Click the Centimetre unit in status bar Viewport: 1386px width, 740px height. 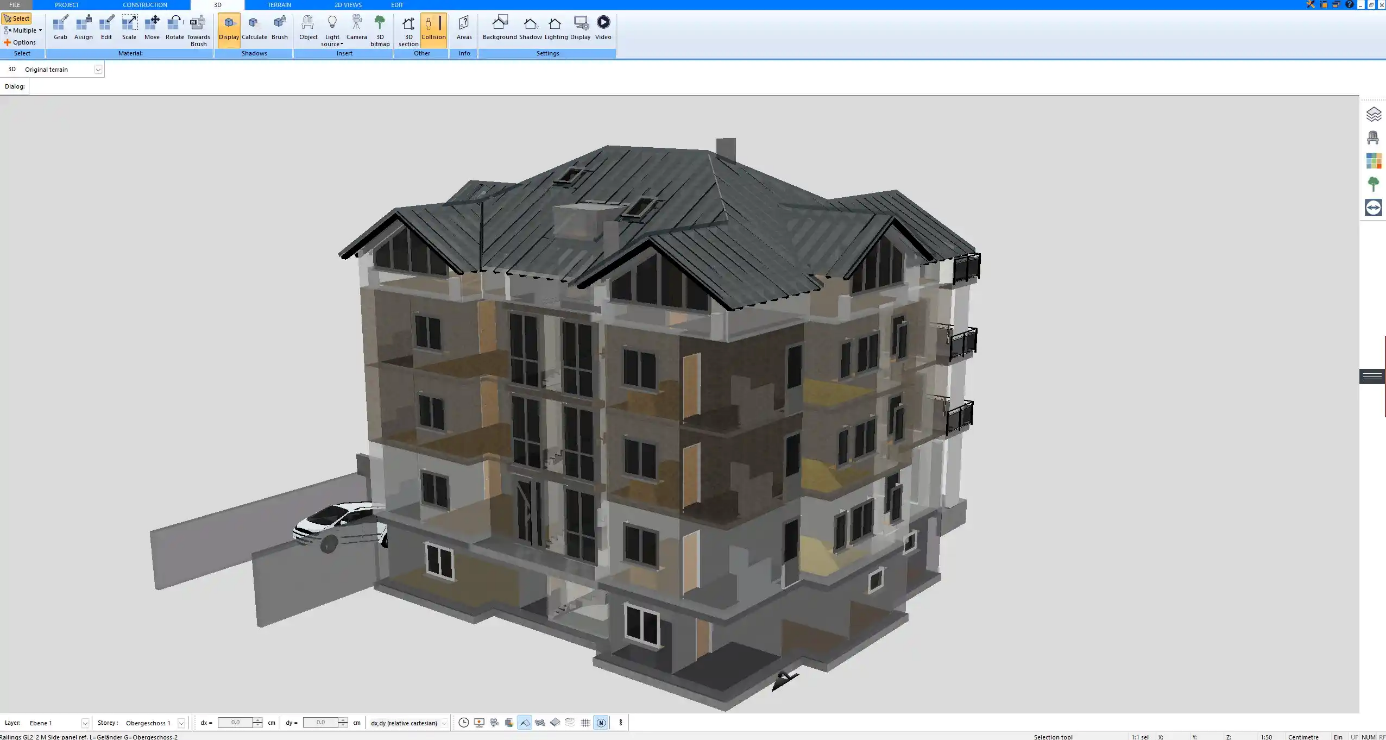point(1303,736)
